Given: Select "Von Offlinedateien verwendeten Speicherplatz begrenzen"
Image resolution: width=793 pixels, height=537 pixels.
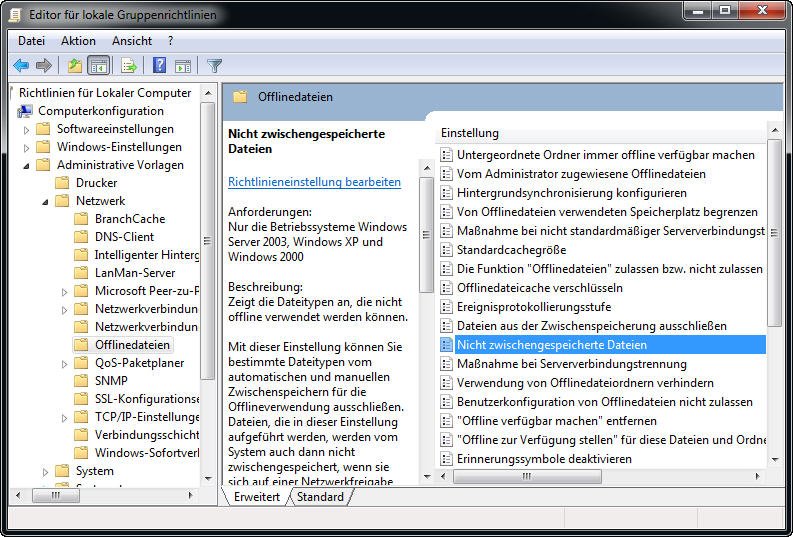Looking at the screenshot, I should (607, 212).
